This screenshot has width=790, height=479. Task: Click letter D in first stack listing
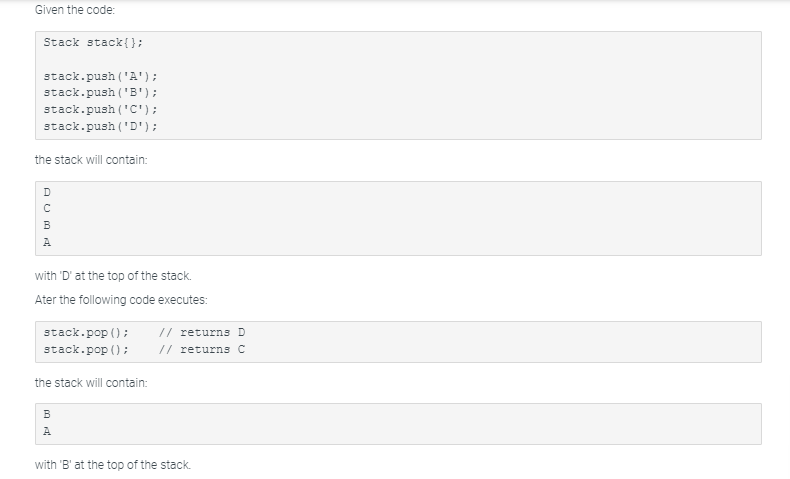tap(46, 191)
